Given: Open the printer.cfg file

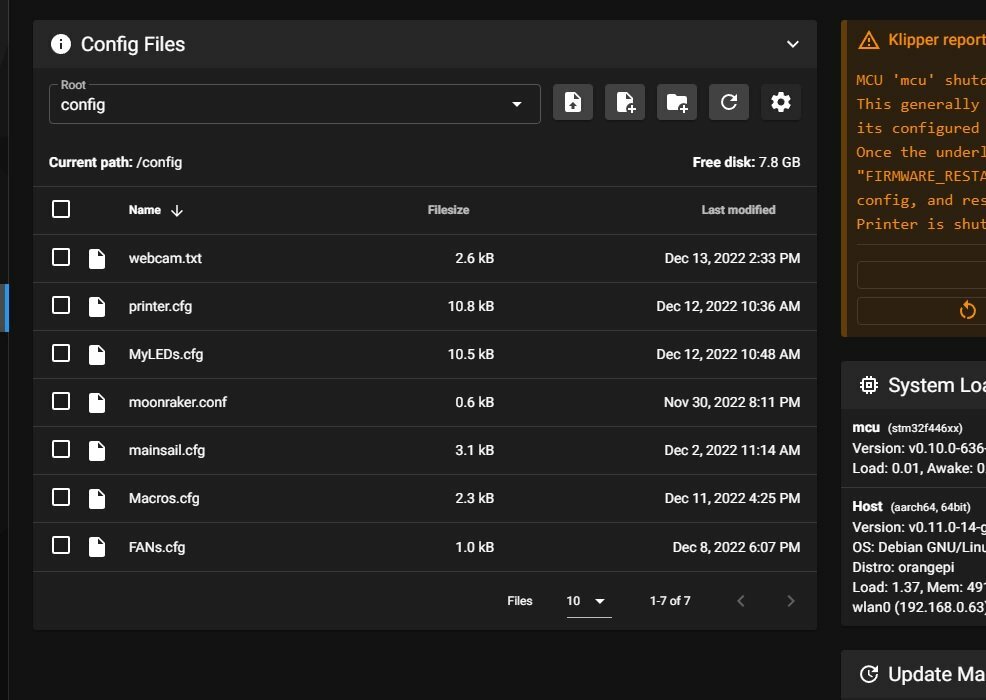Looking at the screenshot, I should click(x=160, y=306).
